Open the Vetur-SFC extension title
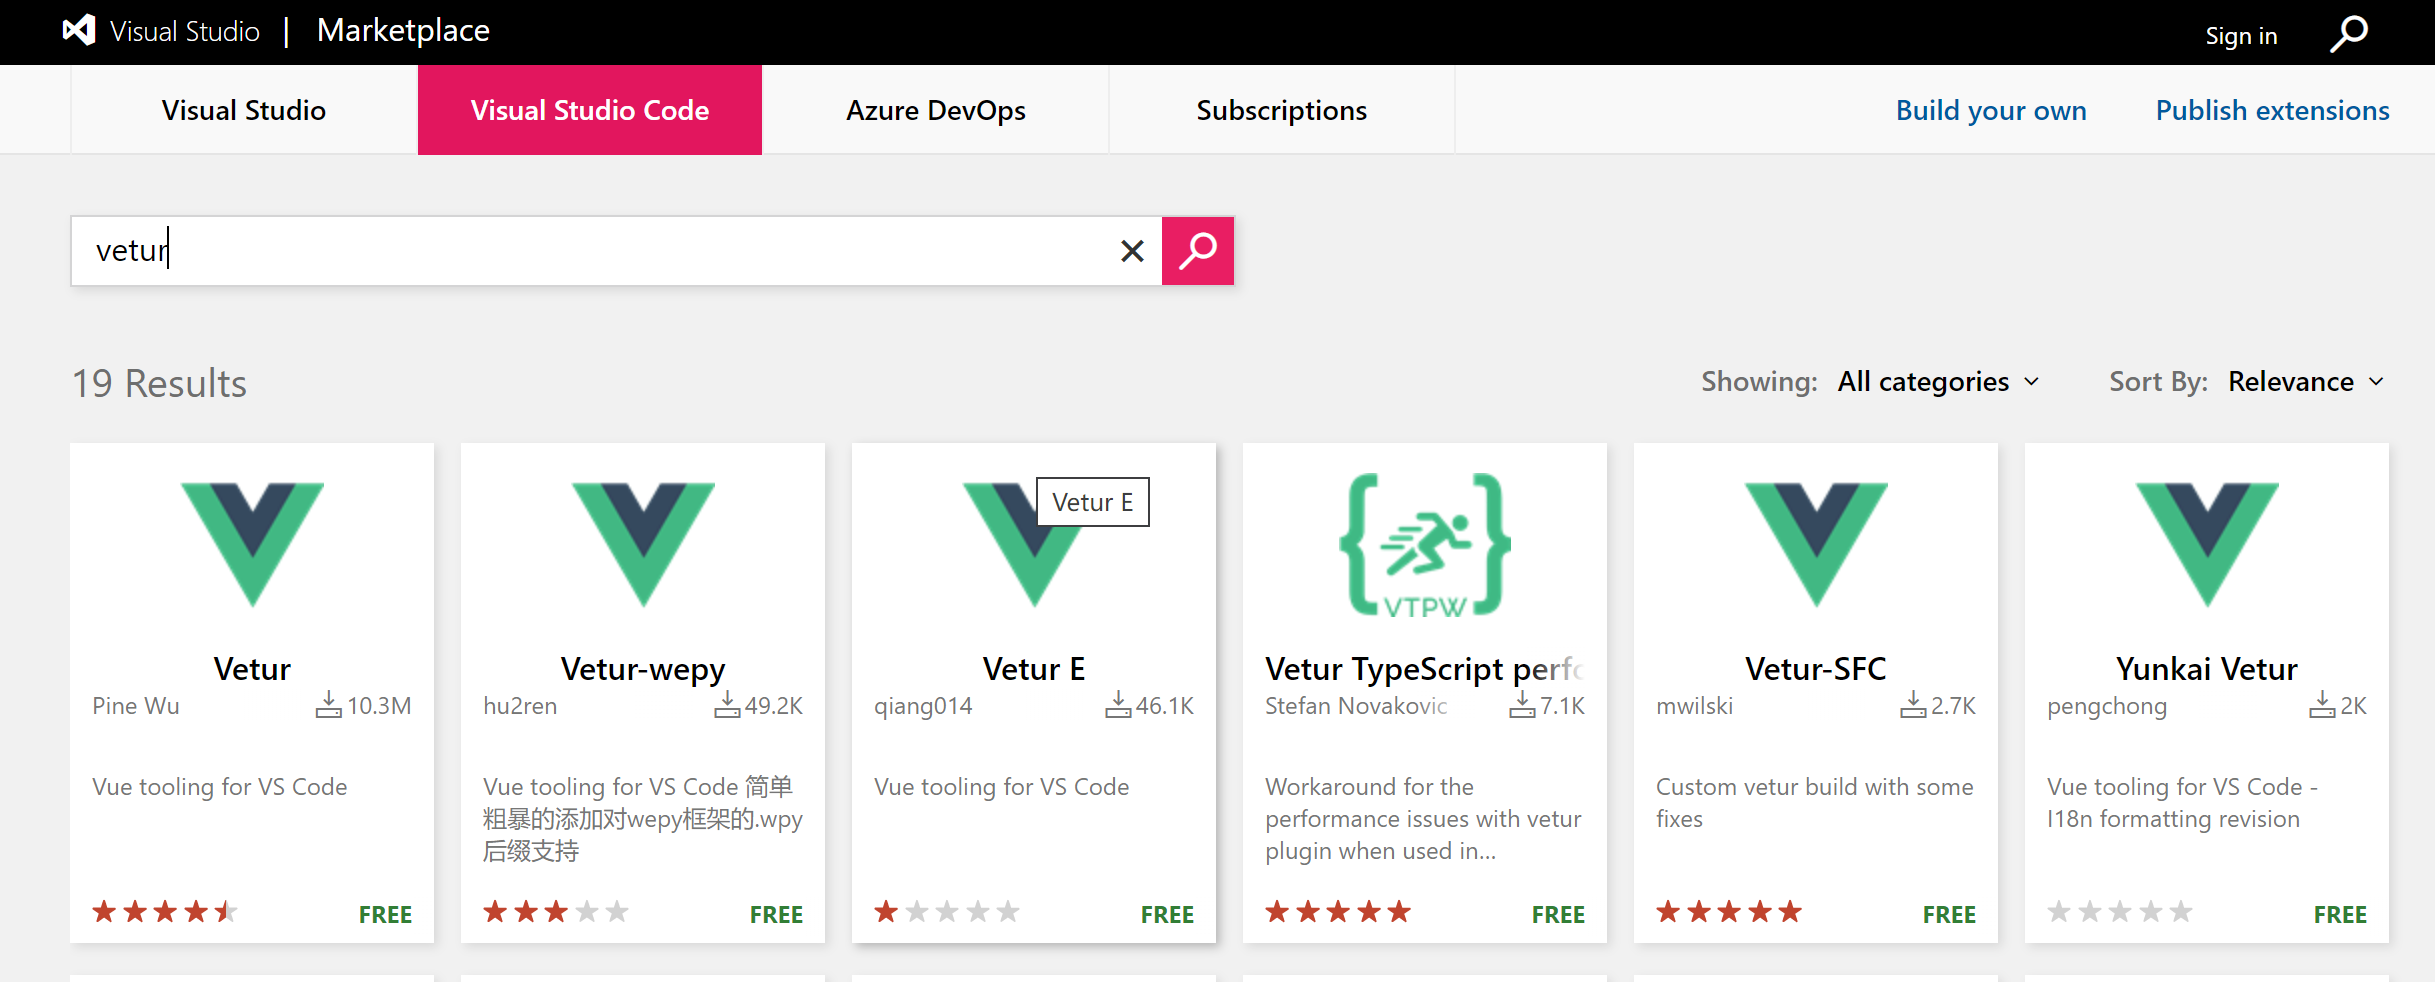This screenshot has width=2435, height=982. point(1816,668)
